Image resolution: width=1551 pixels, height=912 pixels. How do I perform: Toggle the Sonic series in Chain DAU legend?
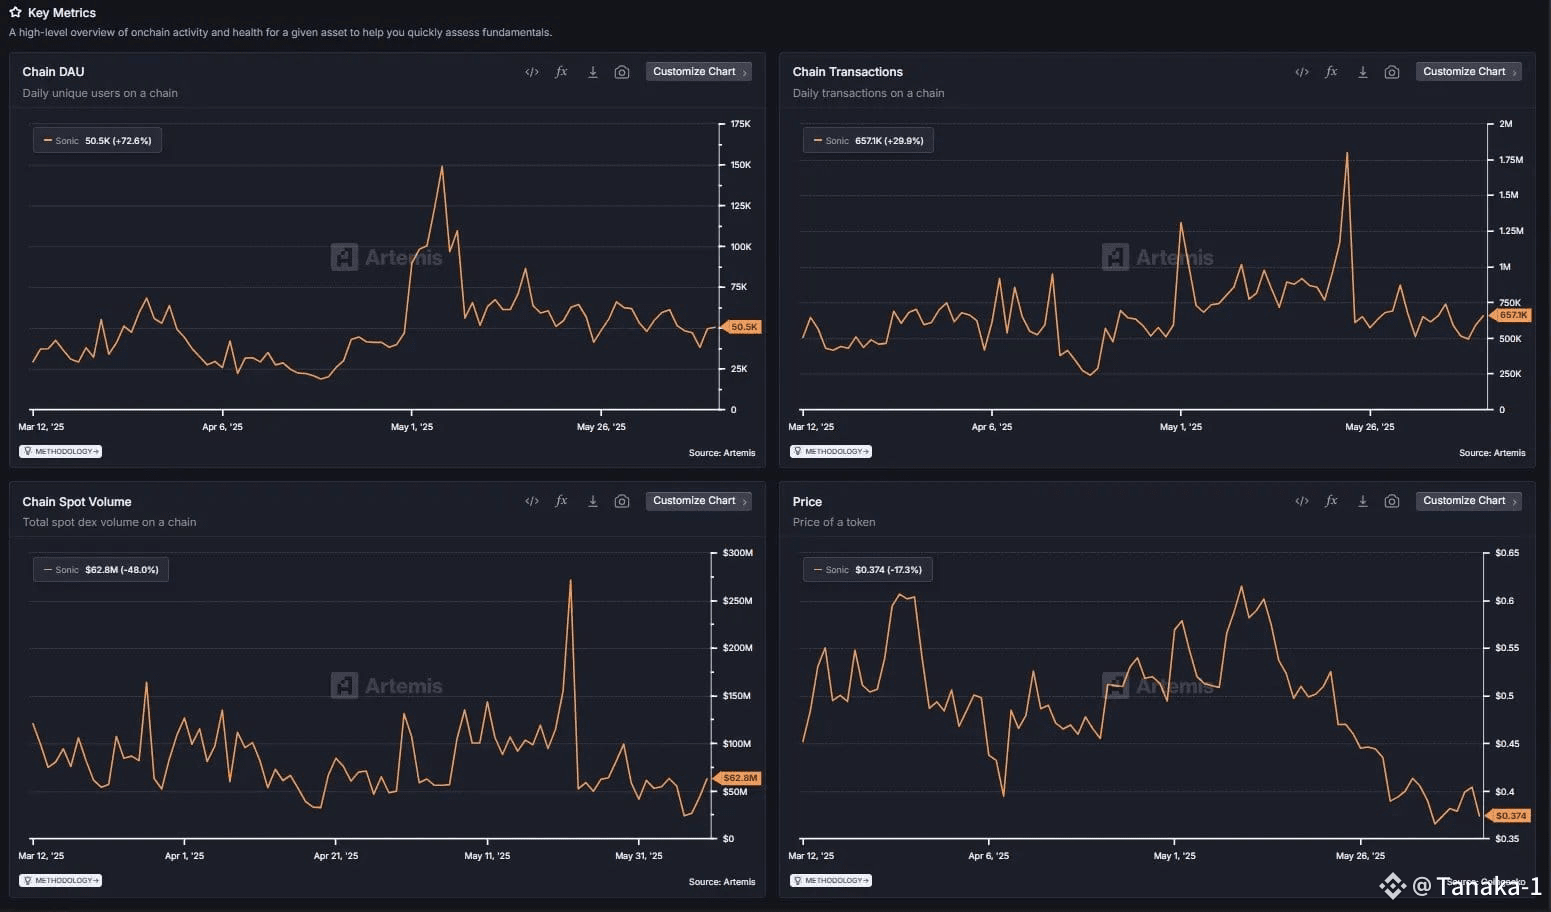(x=97, y=141)
